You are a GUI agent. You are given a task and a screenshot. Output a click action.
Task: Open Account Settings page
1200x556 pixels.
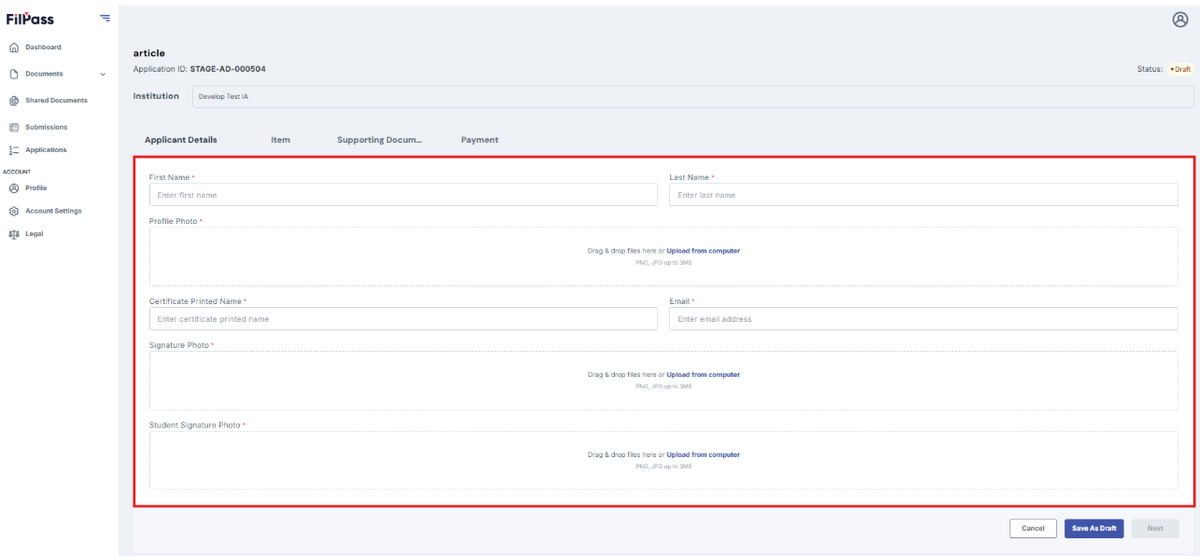[x=53, y=211]
